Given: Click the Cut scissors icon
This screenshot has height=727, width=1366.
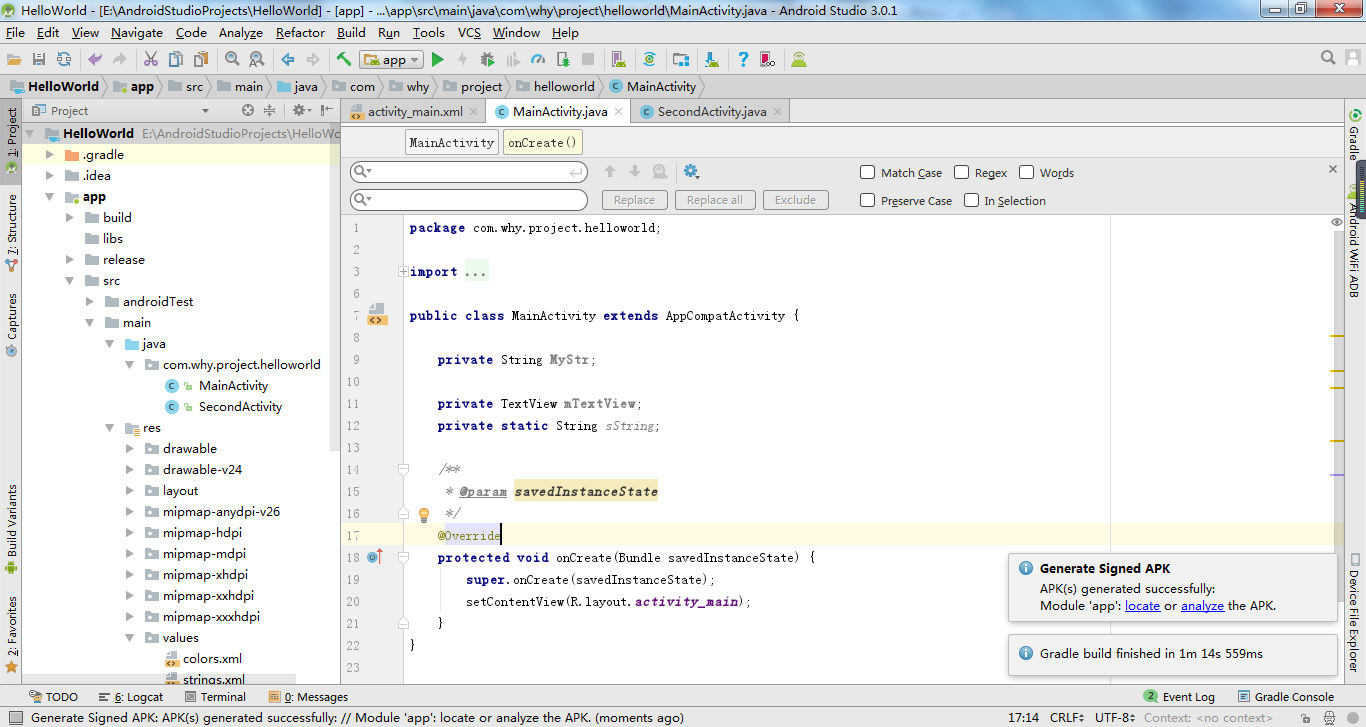Looking at the screenshot, I should pyautogui.click(x=151, y=60).
